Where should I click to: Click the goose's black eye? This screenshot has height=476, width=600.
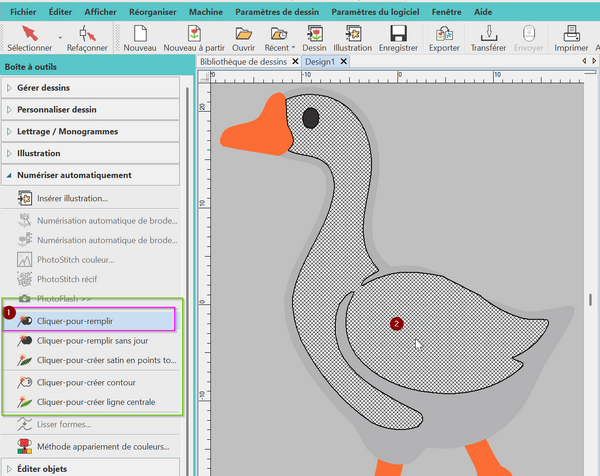tap(310, 119)
